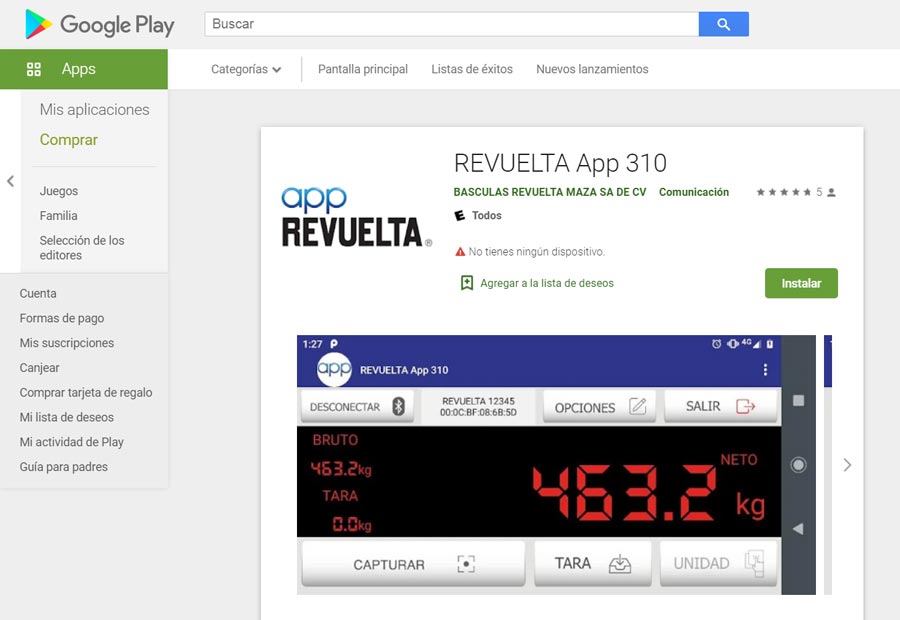Screen dimensions: 900x620
Task: Click the exit icon on SALIR
Action: pyautogui.click(x=745, y=406)
